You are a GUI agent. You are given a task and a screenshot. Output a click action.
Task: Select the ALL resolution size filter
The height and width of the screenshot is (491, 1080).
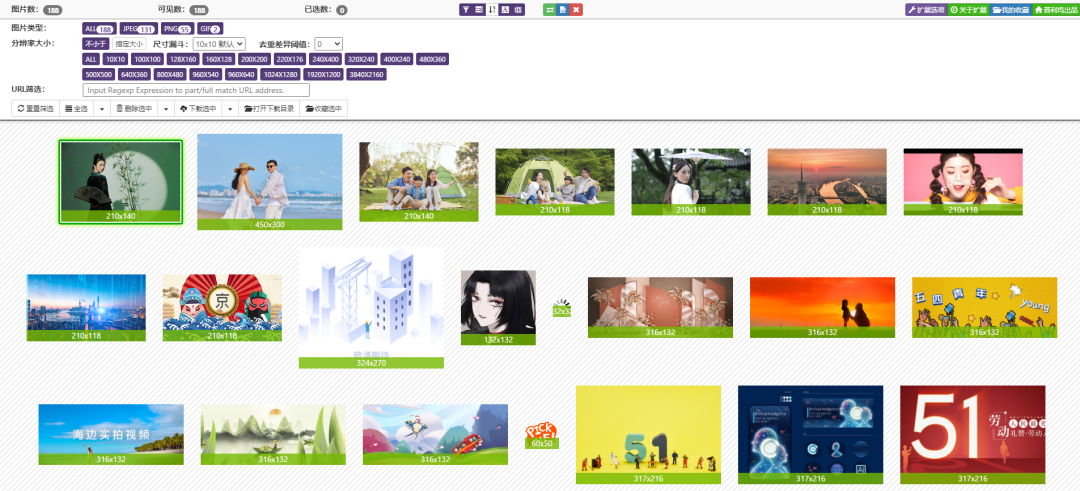coord(91,59)
